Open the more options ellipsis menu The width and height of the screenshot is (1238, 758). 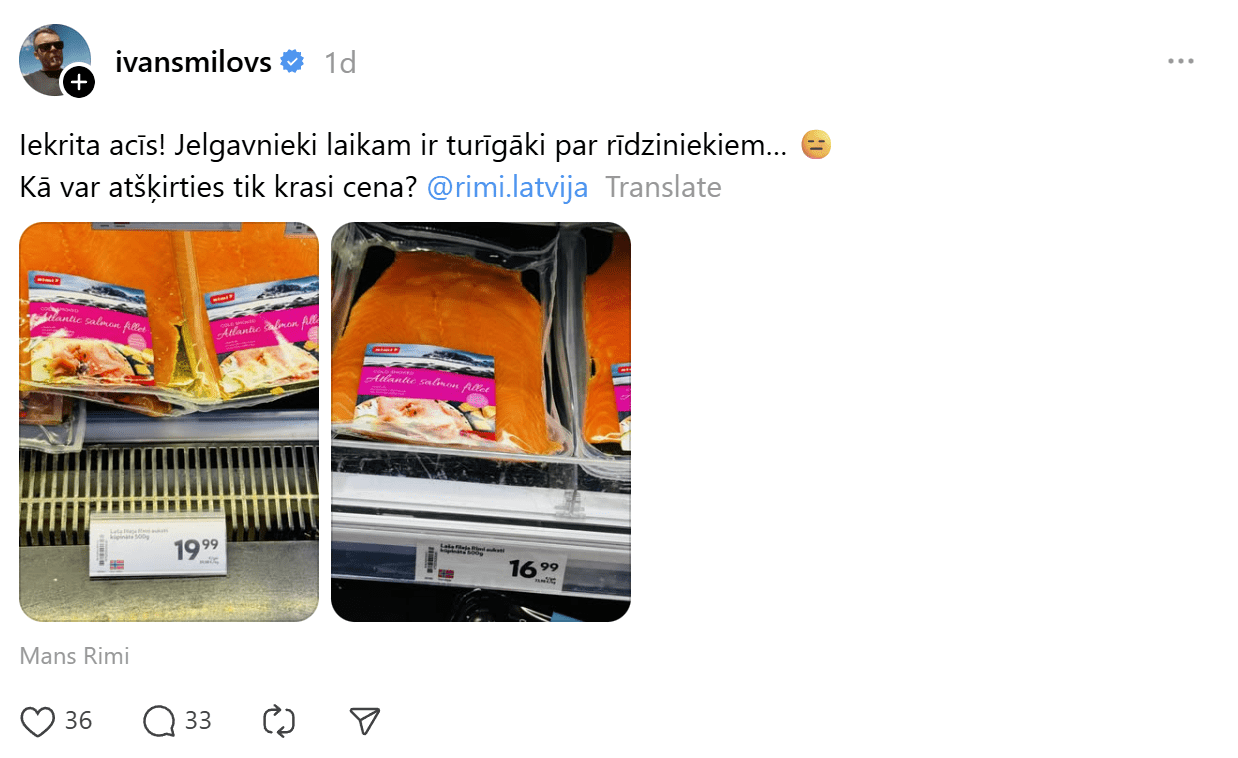(1181, 62)
